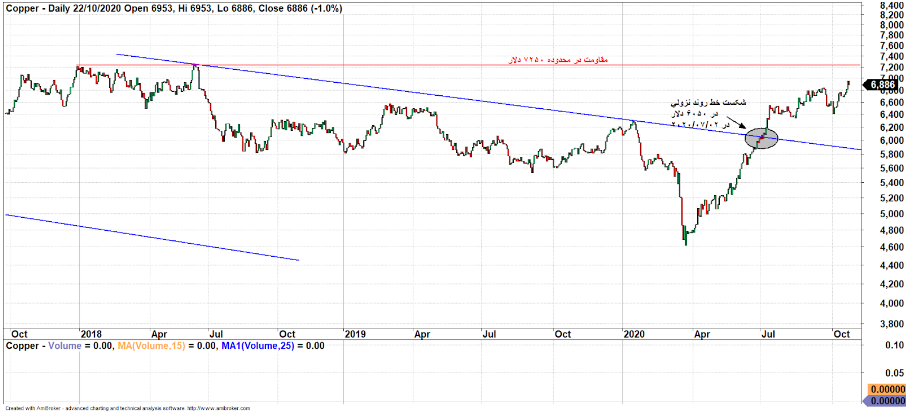The width and height of the screenshot is (913, 419).
Task: Select the red horizontal resistance line
Action: tap(400, 64)
